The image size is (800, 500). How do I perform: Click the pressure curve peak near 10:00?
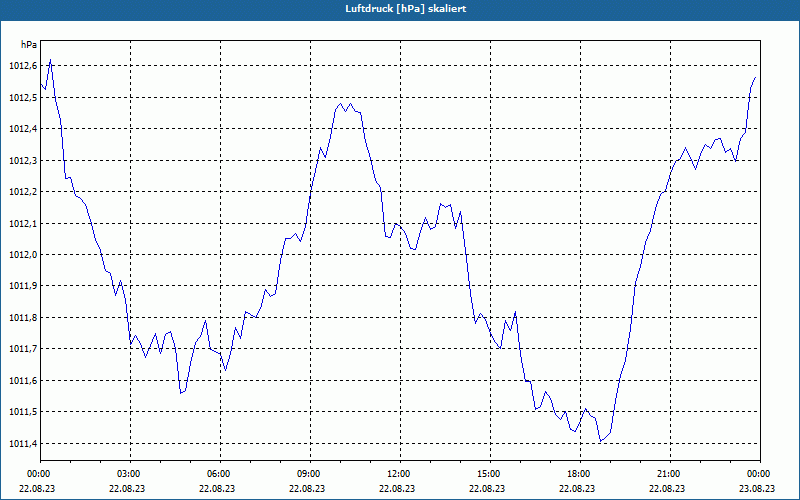click(x=341, y=104)
